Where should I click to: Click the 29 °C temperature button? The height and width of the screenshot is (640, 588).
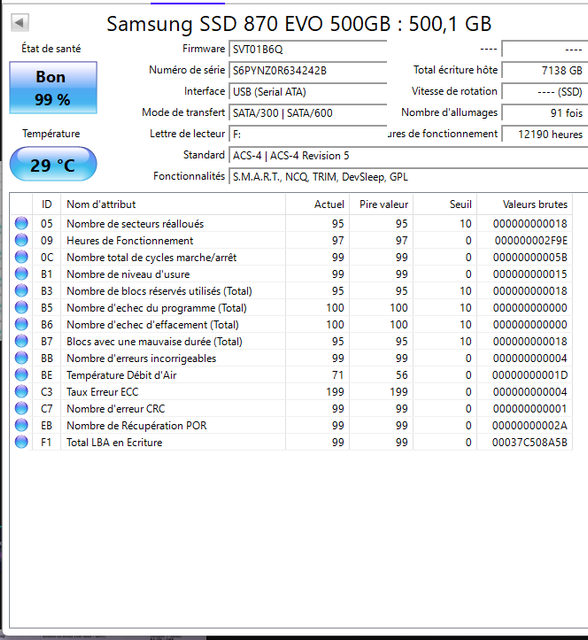point(53,164)
